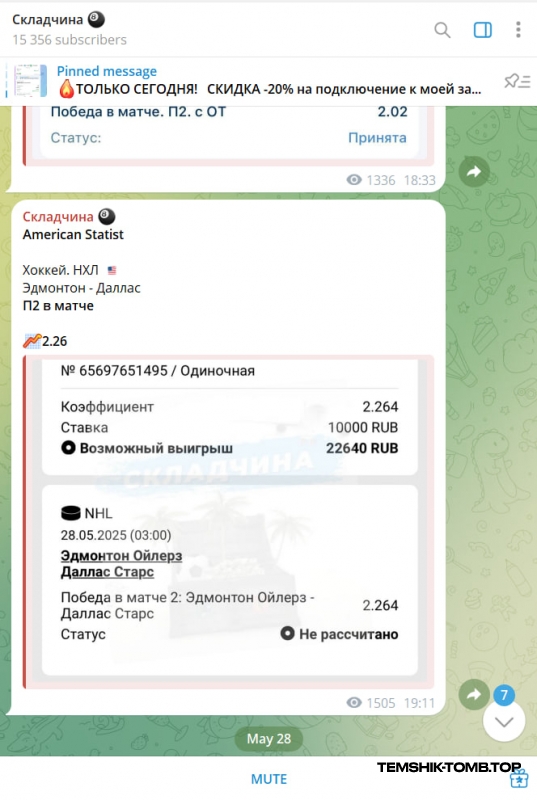Forward the 18:33 post with share arrow

474,171
